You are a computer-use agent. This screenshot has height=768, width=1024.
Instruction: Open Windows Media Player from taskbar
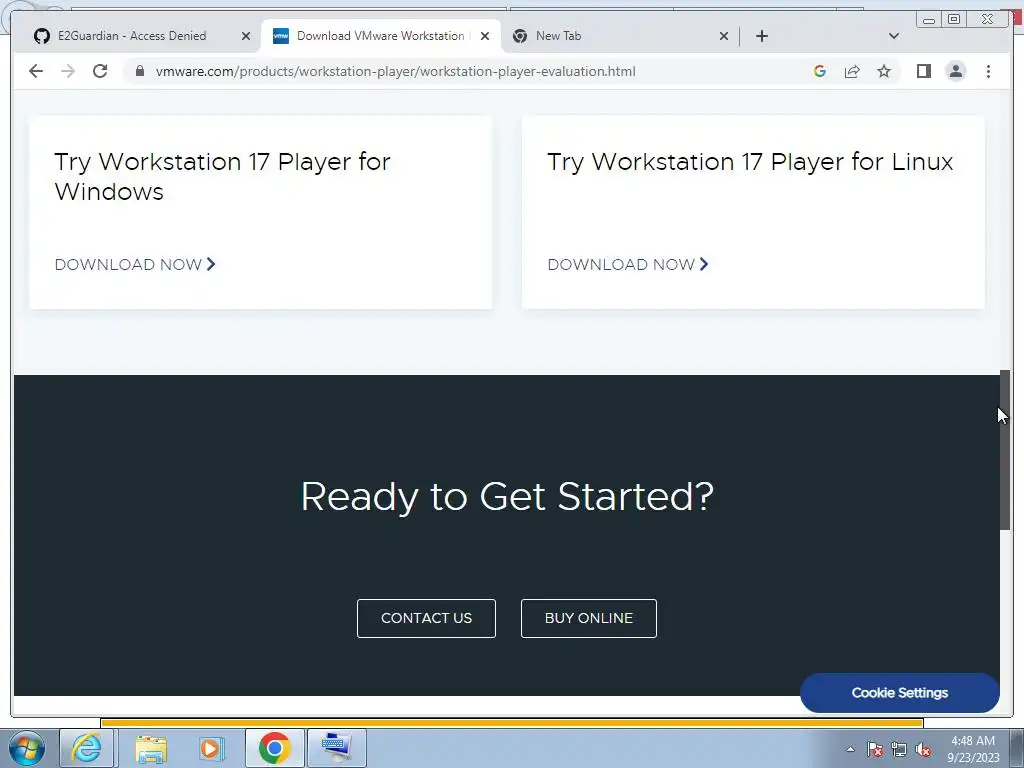click(x=211, y=748)
